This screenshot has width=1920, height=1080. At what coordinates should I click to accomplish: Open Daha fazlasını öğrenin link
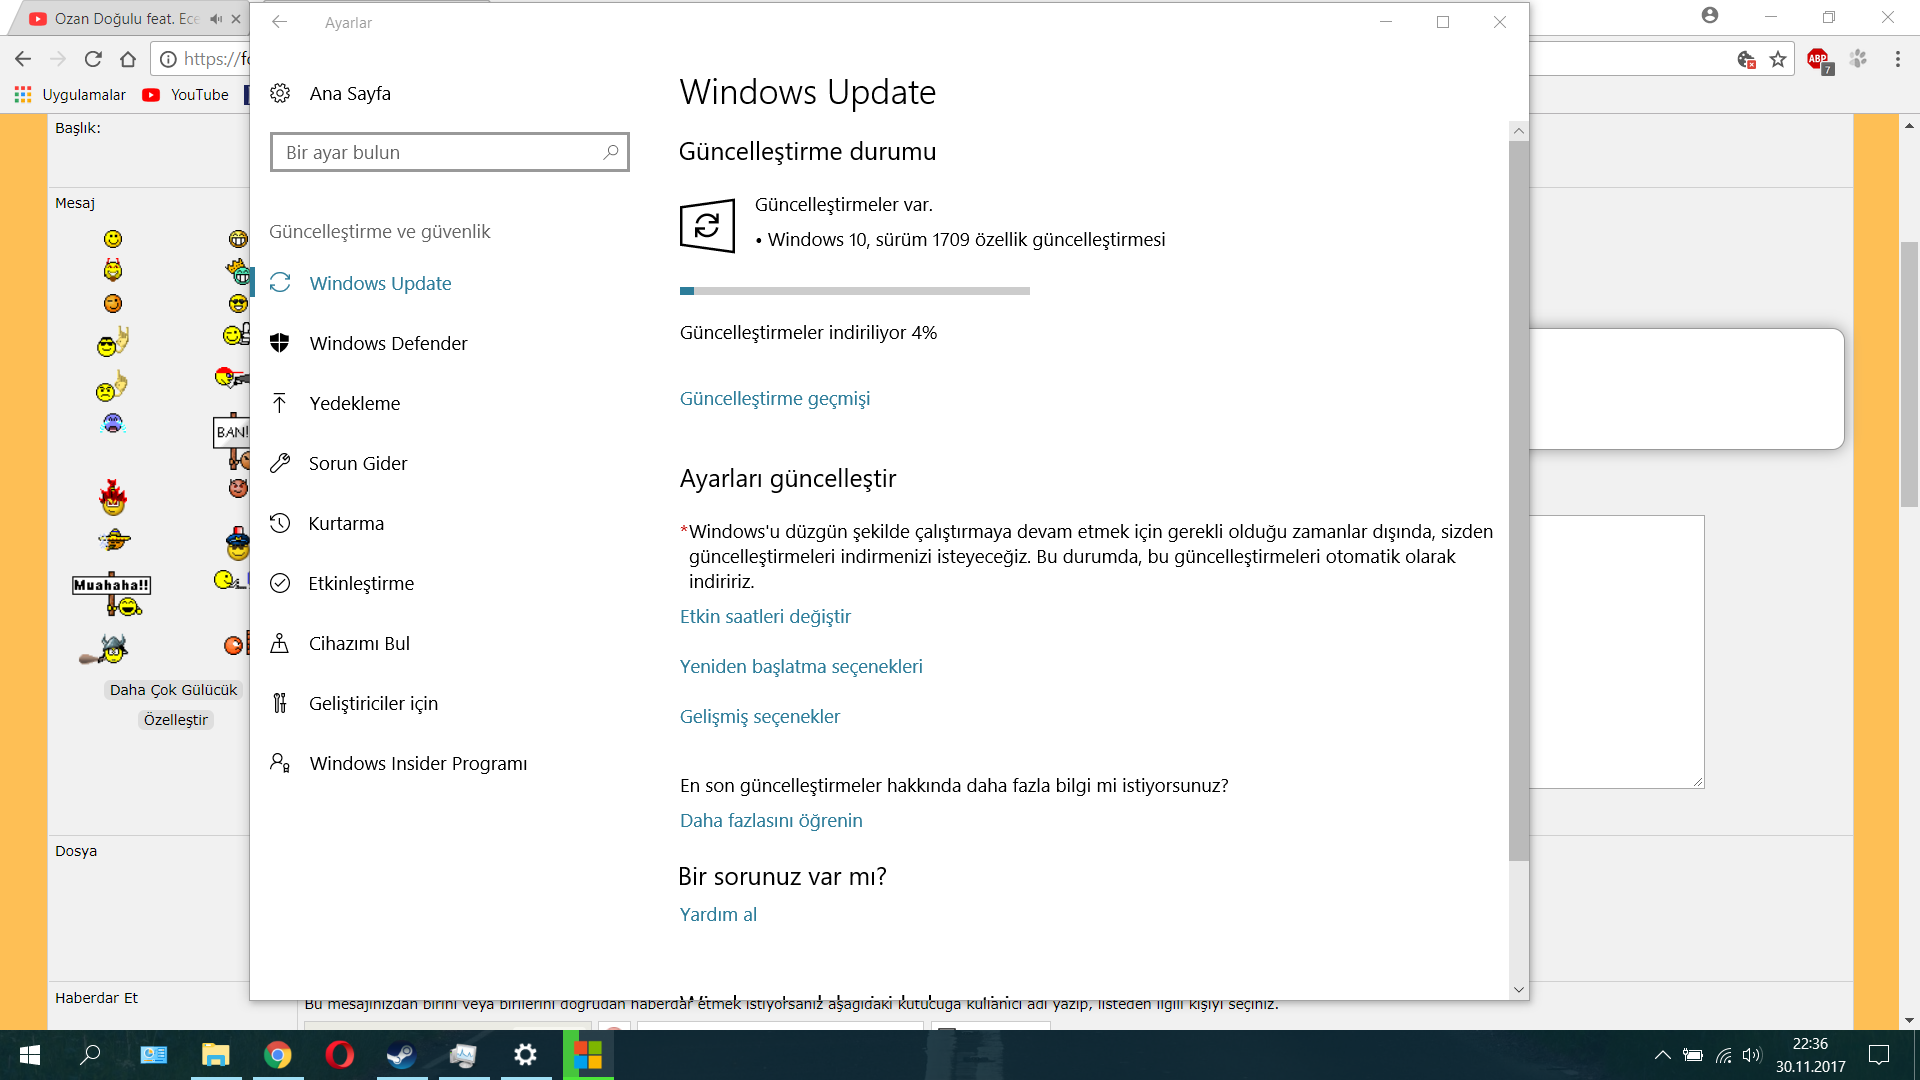coord(771,820)
